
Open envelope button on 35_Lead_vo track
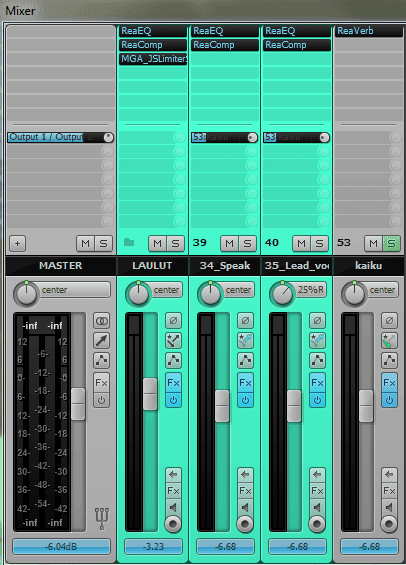317,360
